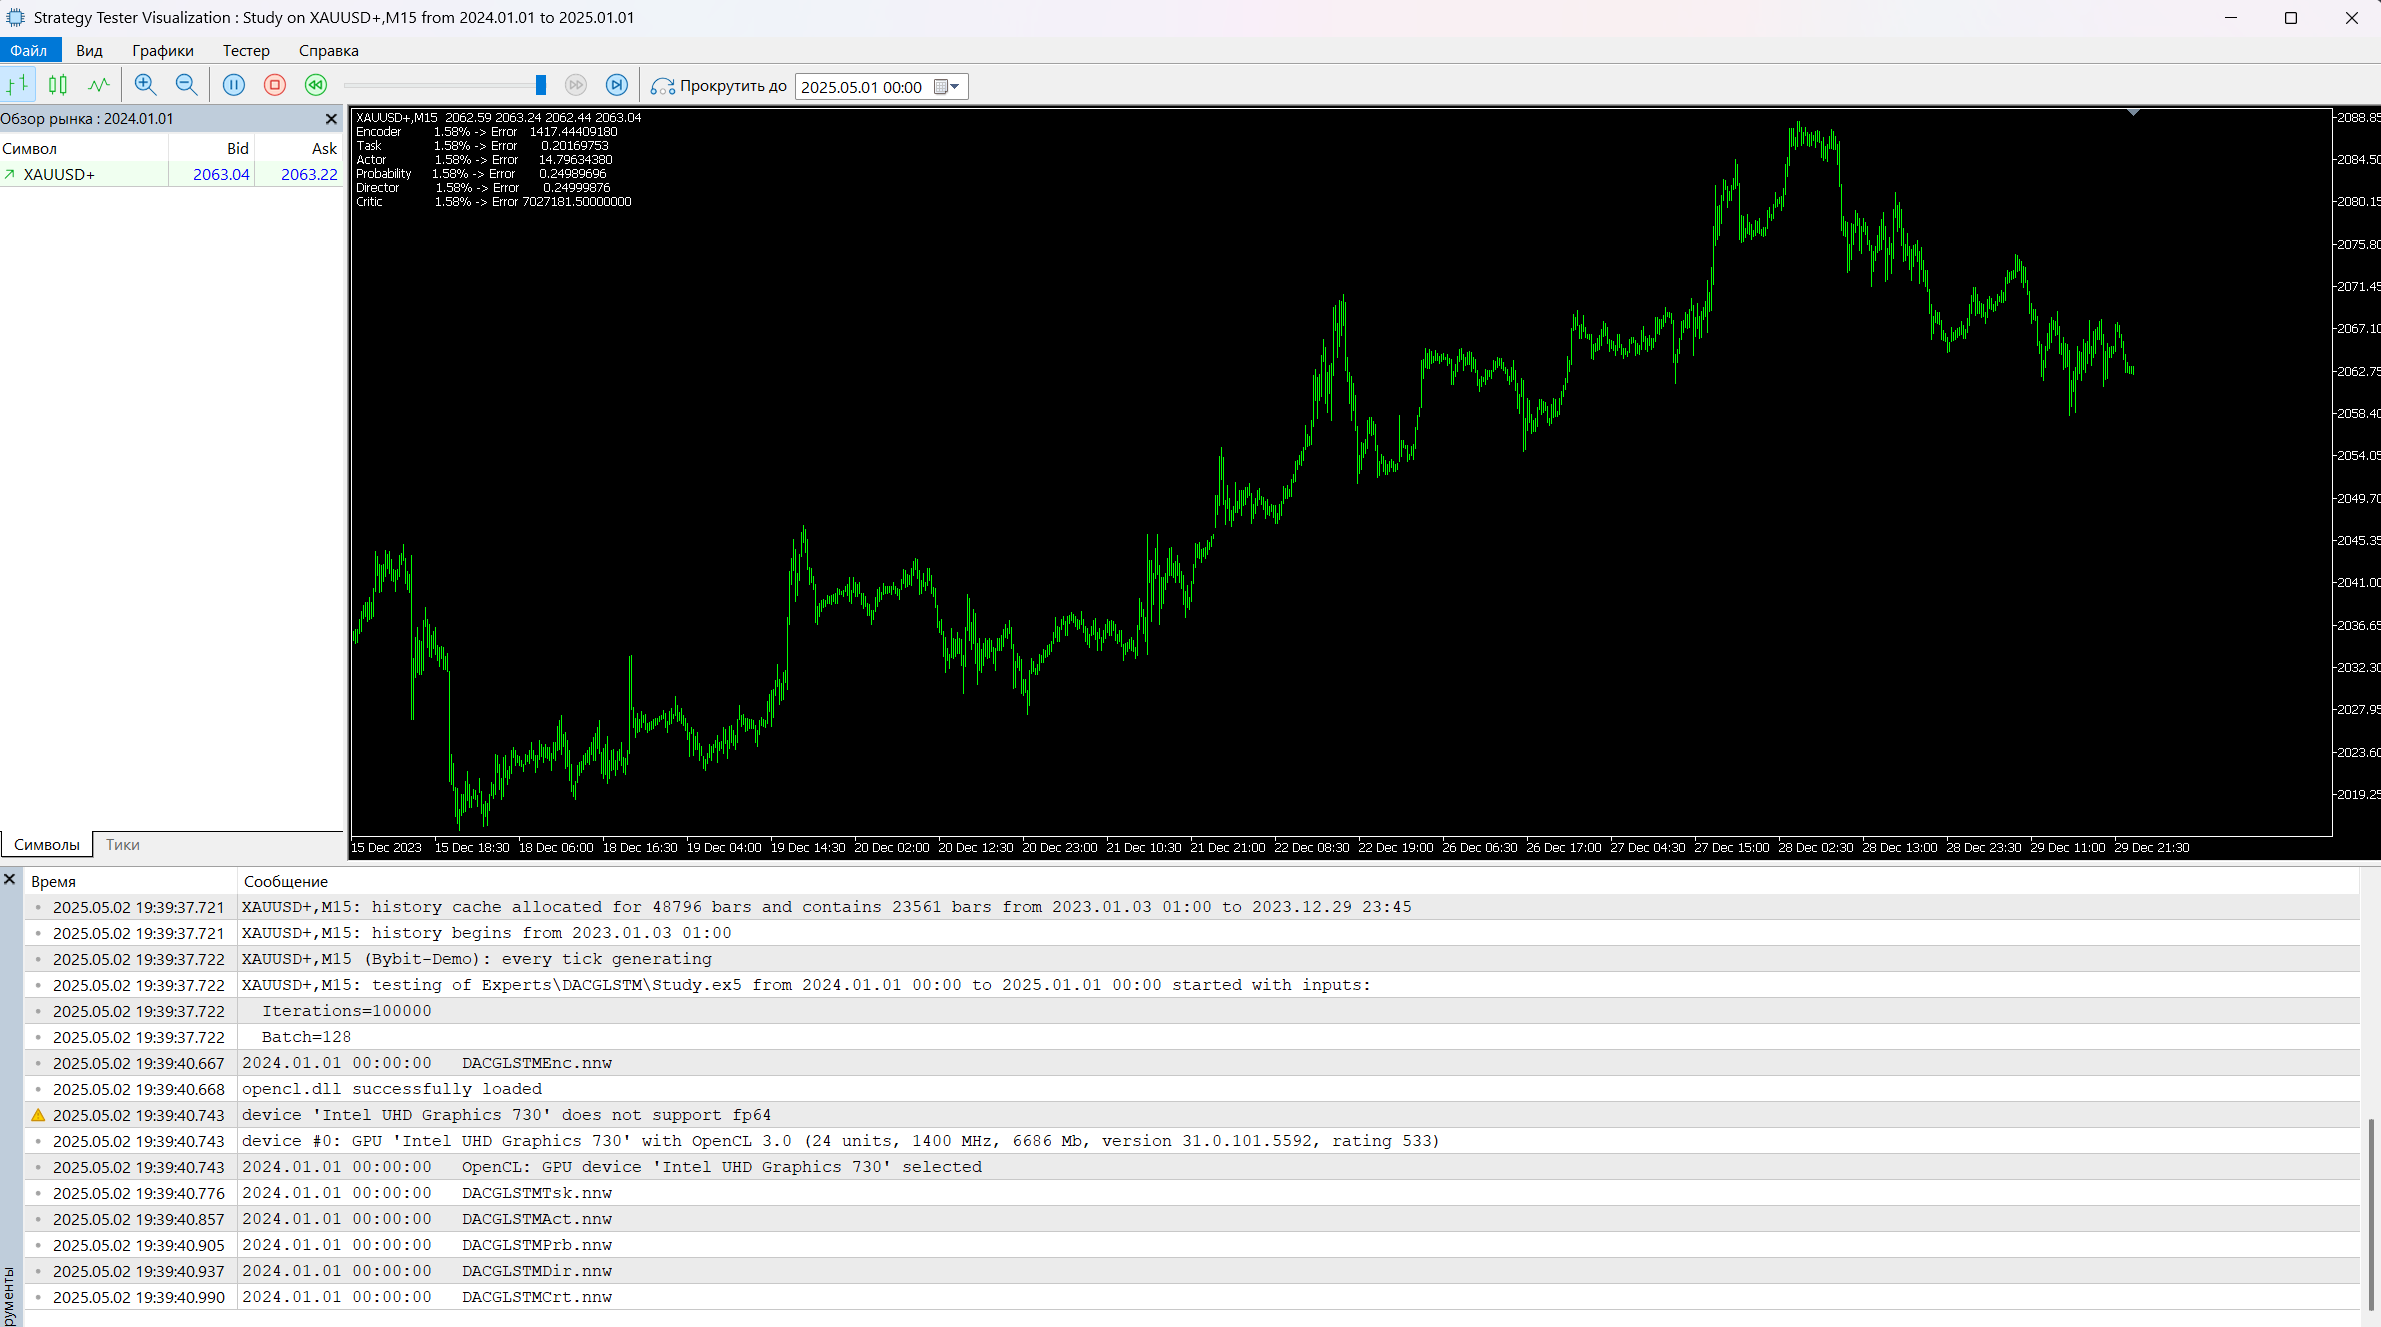2381x1327 pixels.
Task: Click the Critic error line on chart
Action: pos(494,202)
